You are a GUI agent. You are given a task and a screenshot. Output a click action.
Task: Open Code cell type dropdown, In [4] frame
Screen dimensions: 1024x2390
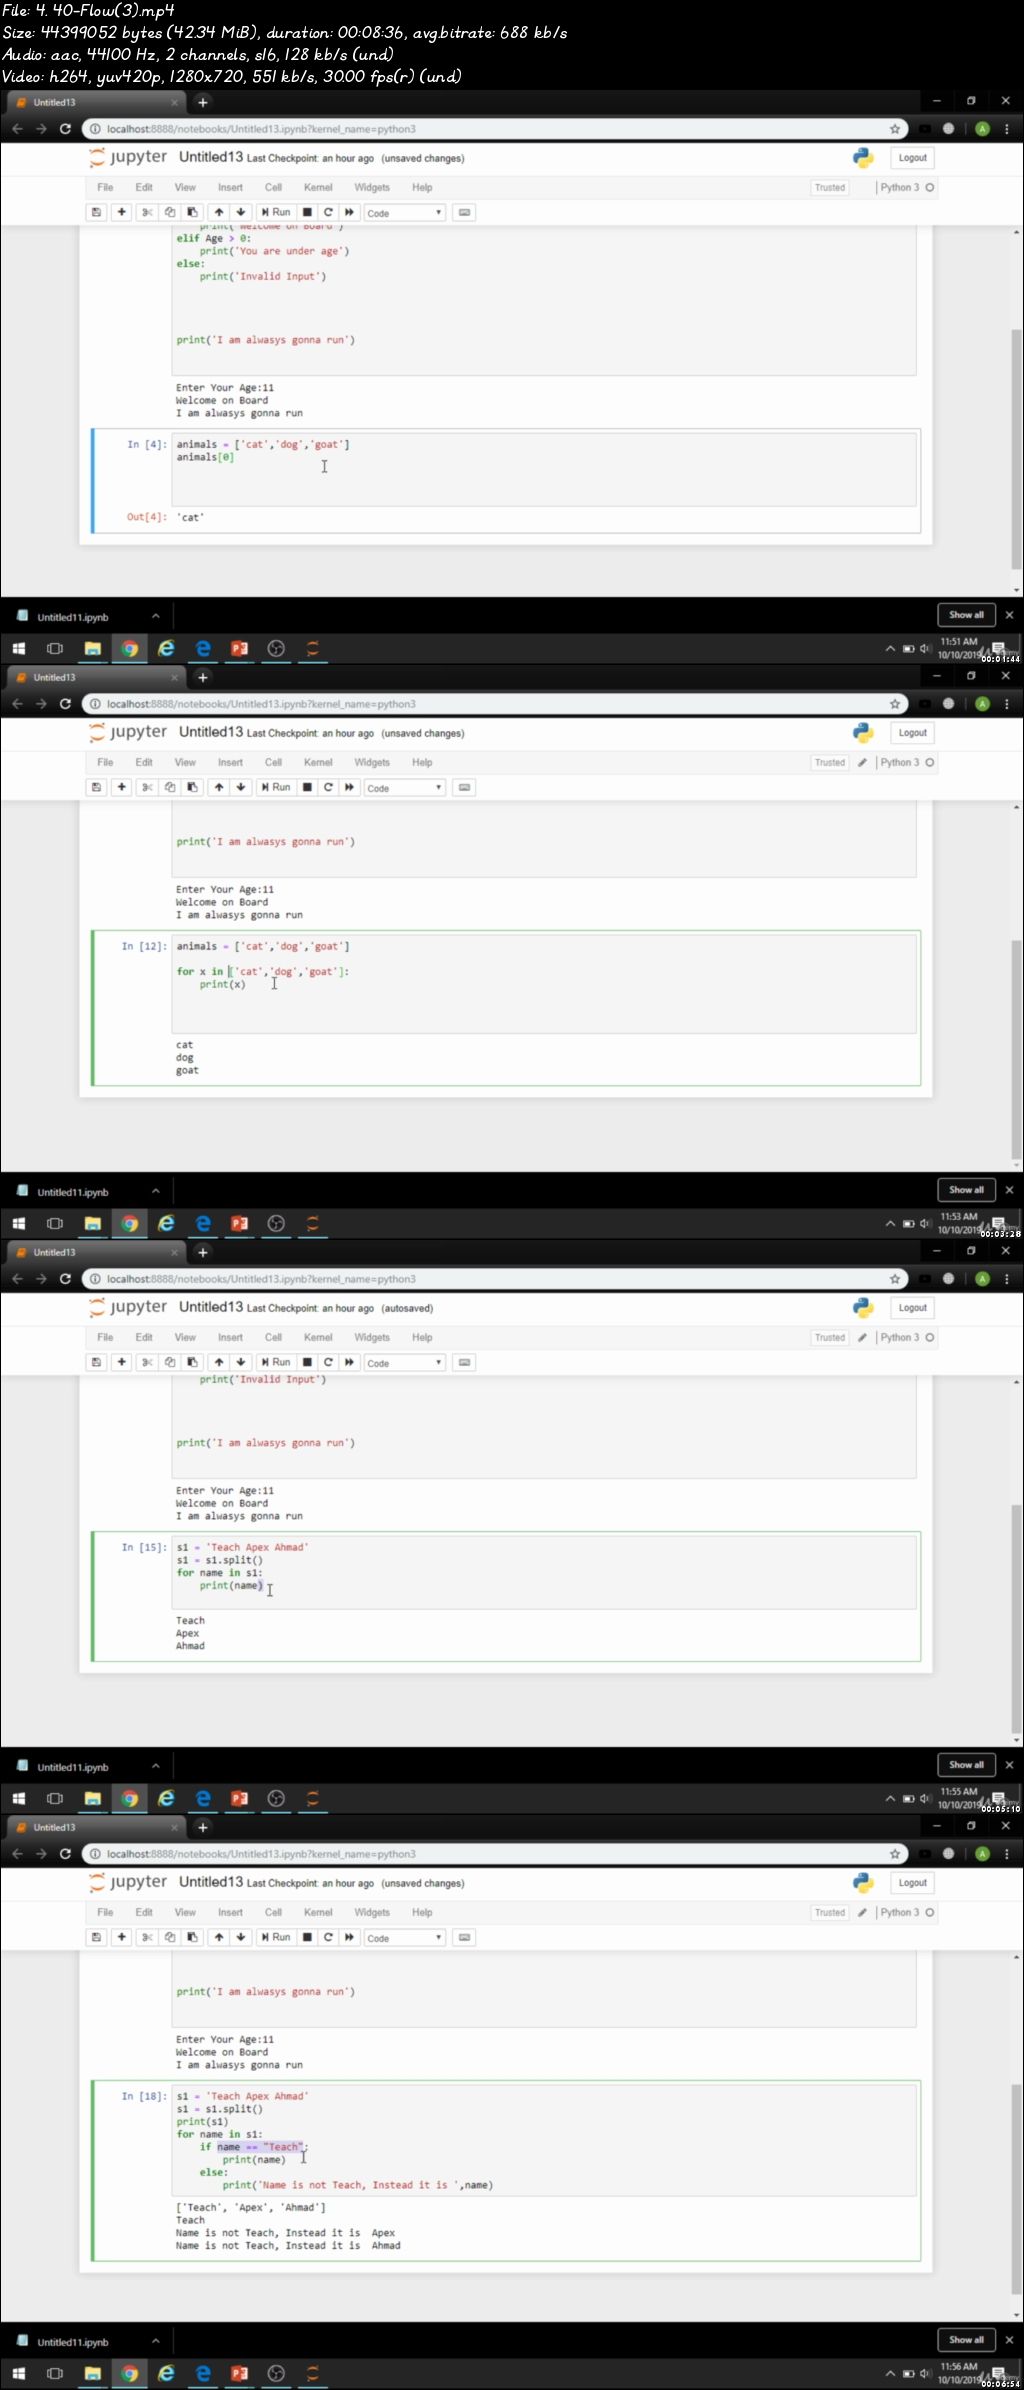[404, 213]
